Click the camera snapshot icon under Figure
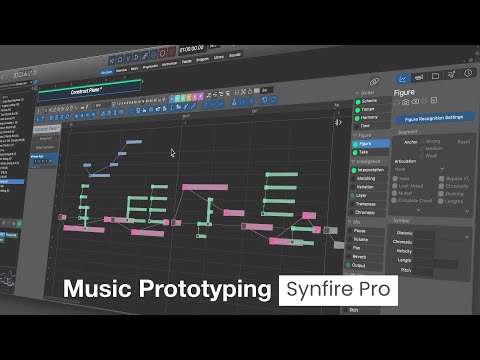 tap(405, 102)
